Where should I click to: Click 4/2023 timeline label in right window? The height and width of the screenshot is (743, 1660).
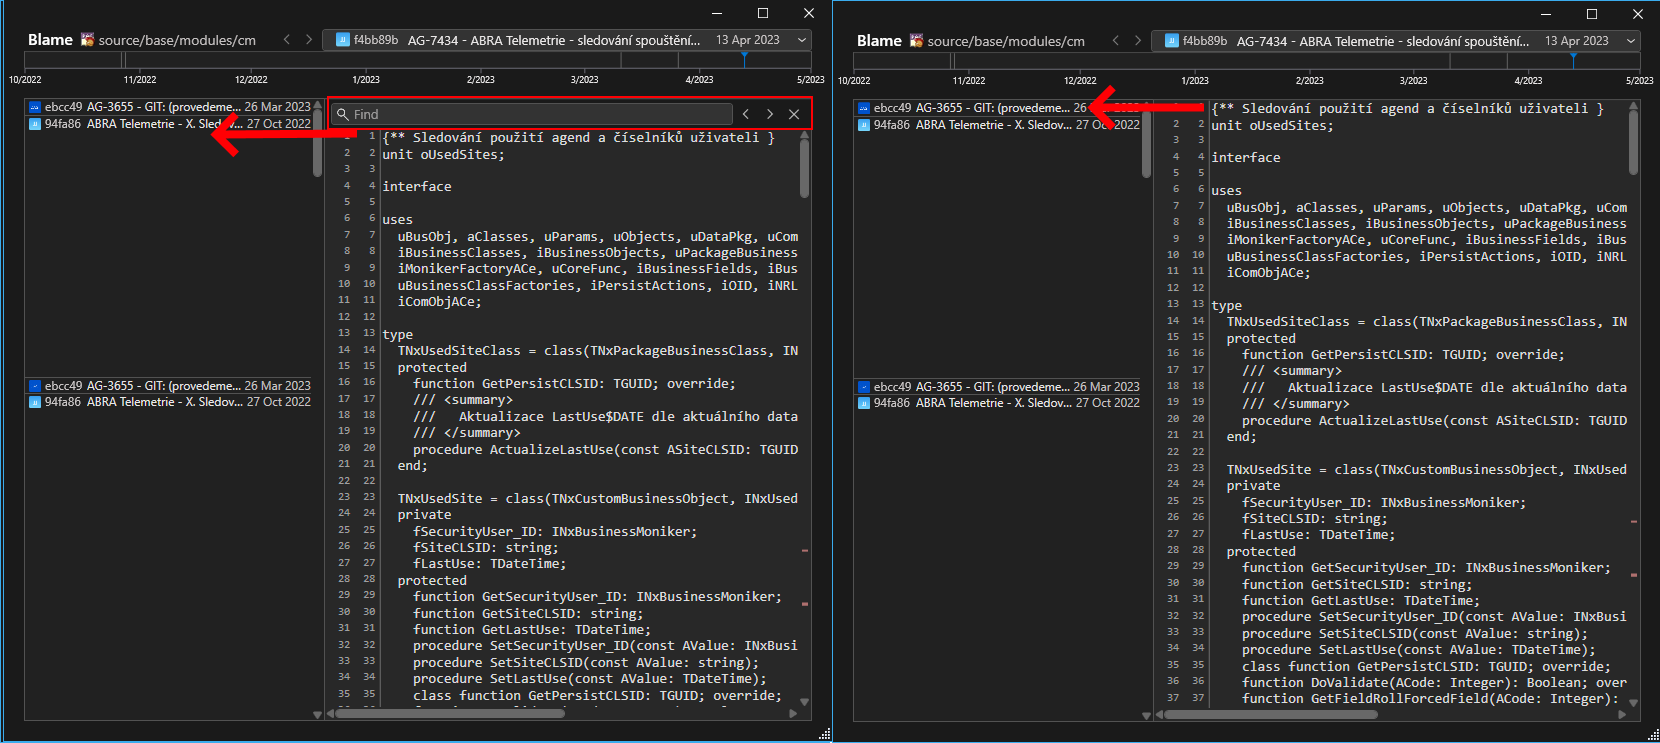(1528, 80)
